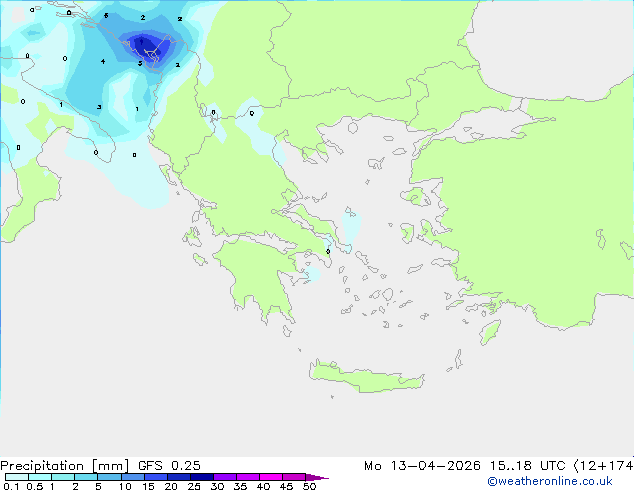
Task: Select the 35–40 mm legend color box
Action: pos(247,477)
